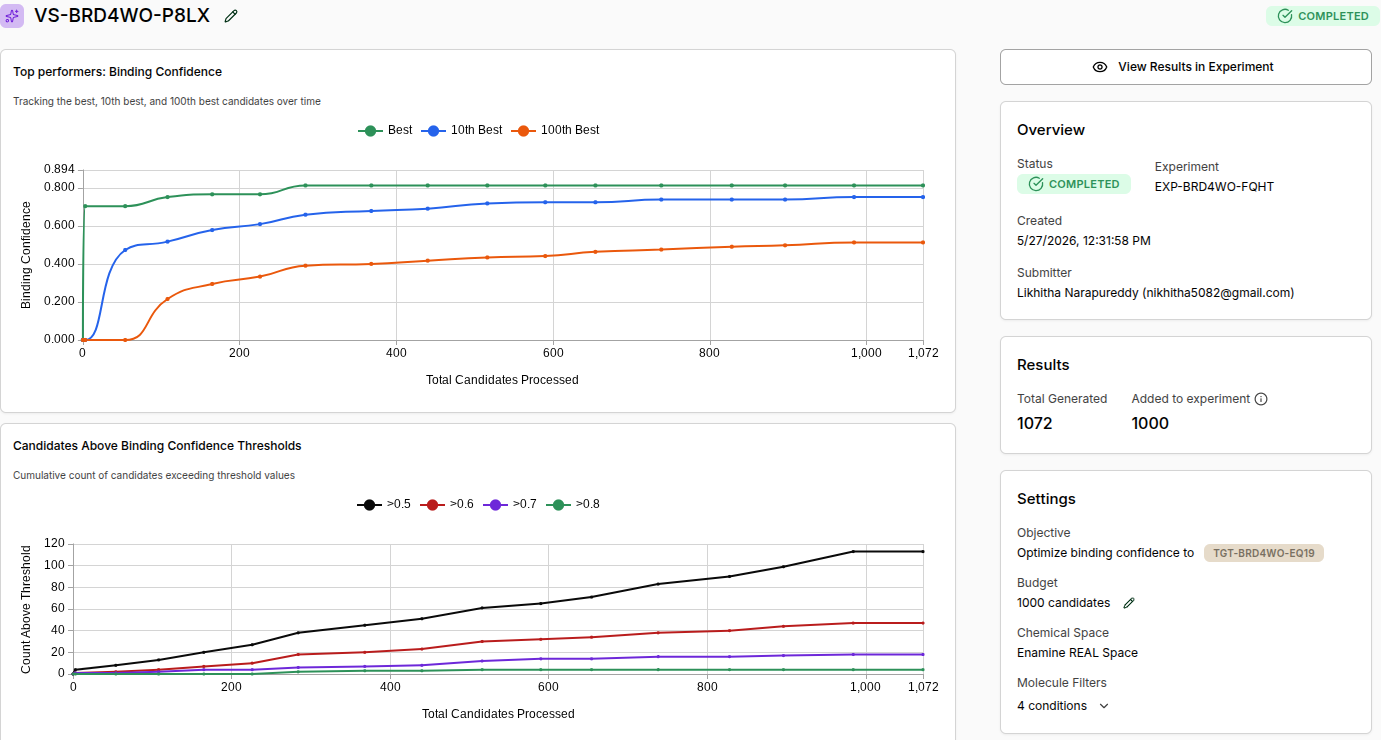The image size is (1381, 740).
Task: Click the final data point on Best line
Action: coord(923,185)
